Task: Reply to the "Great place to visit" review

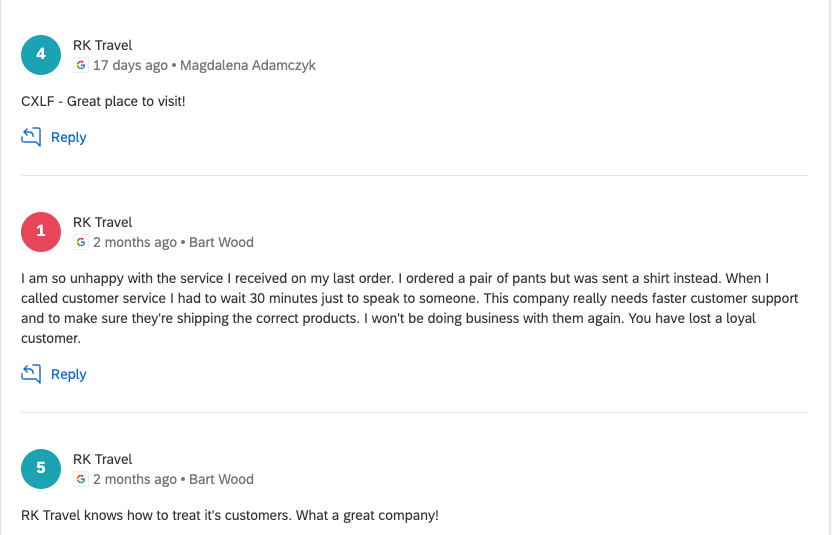Action: tap(68, 138)
